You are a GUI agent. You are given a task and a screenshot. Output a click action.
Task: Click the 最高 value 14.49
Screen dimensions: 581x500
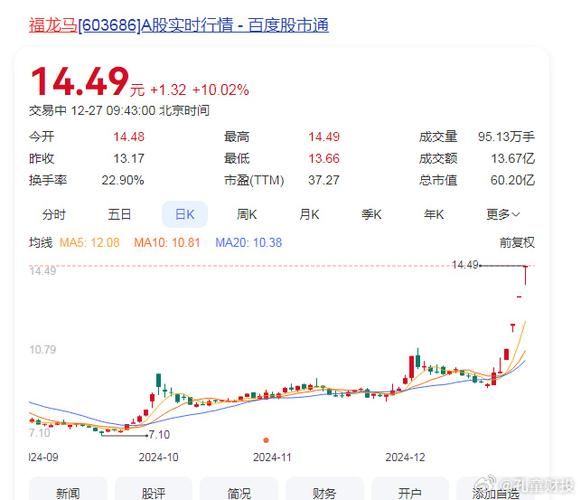coord(324,137)
